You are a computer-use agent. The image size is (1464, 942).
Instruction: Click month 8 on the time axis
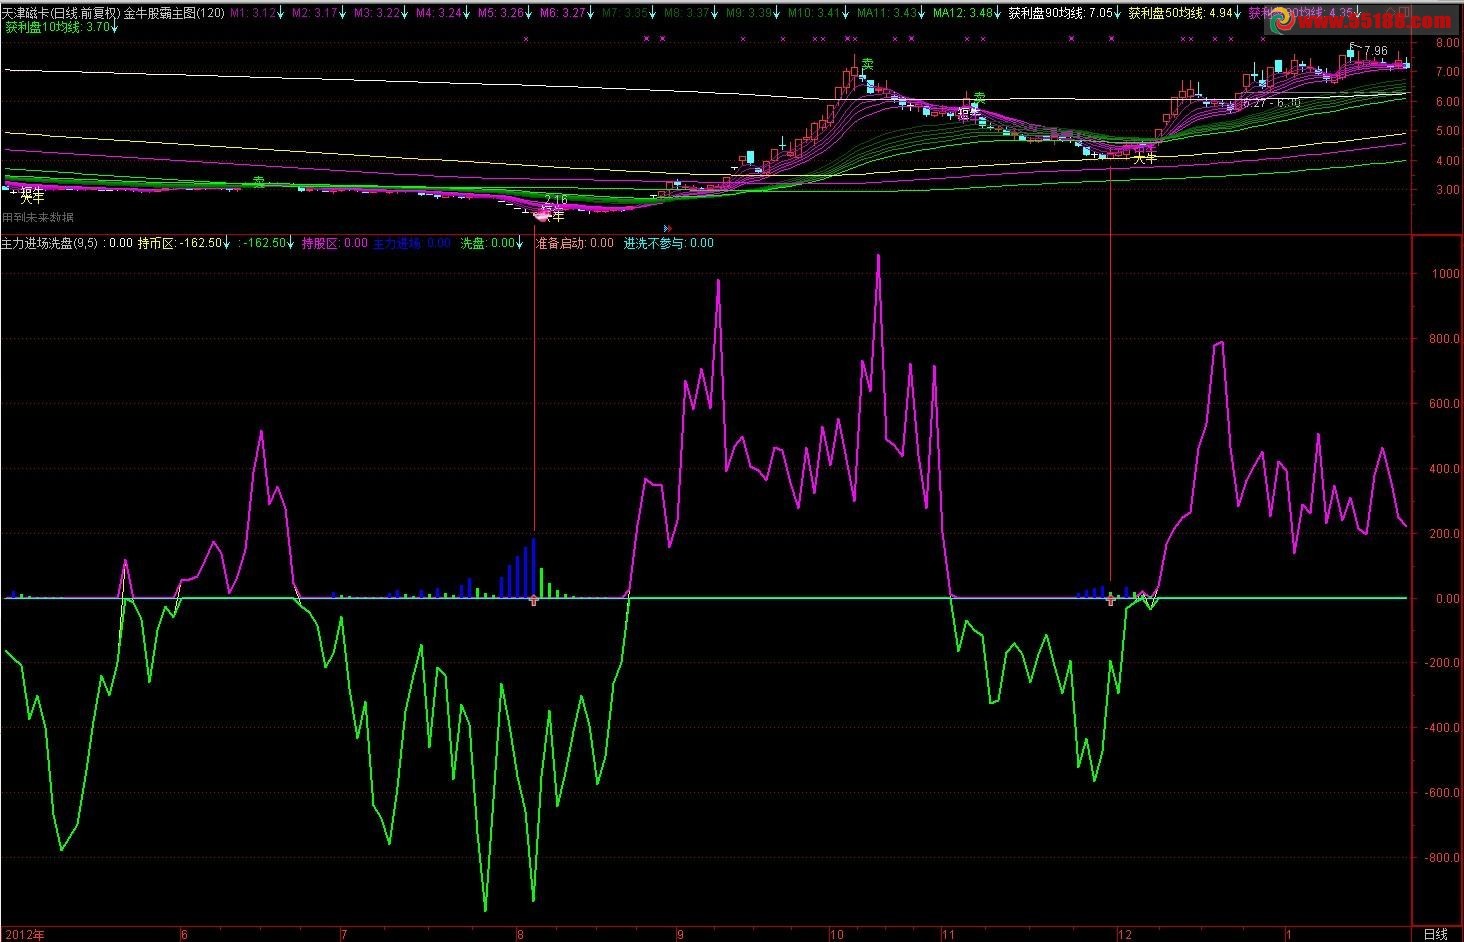pyautogui.click(x=519, y=935)
